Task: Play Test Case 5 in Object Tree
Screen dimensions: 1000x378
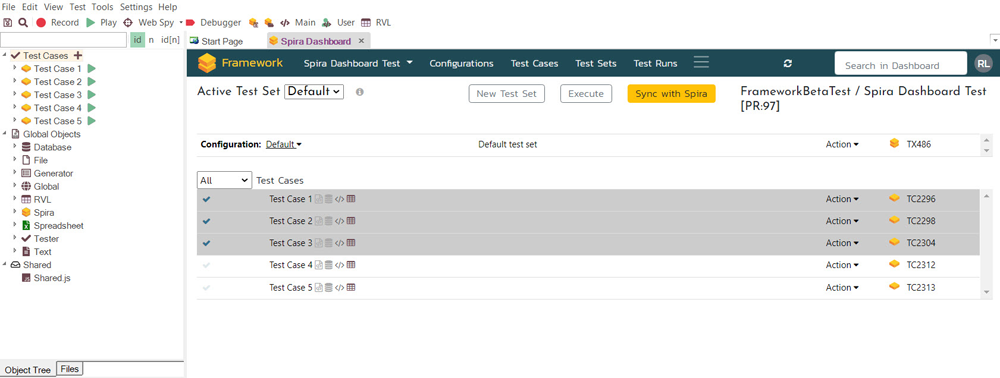Action: 92,120
